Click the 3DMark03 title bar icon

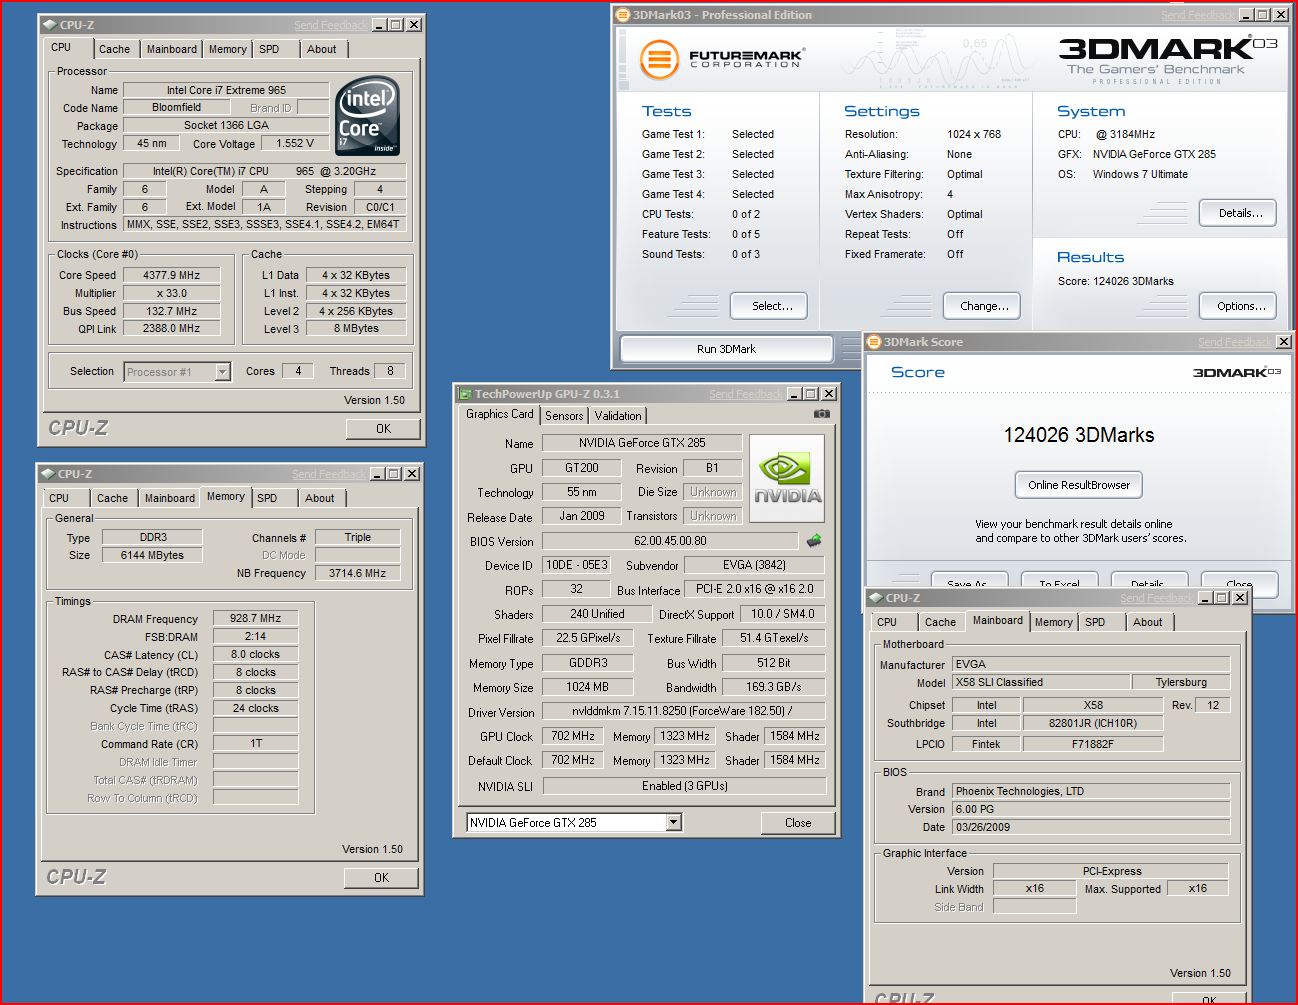pos(623,15)
